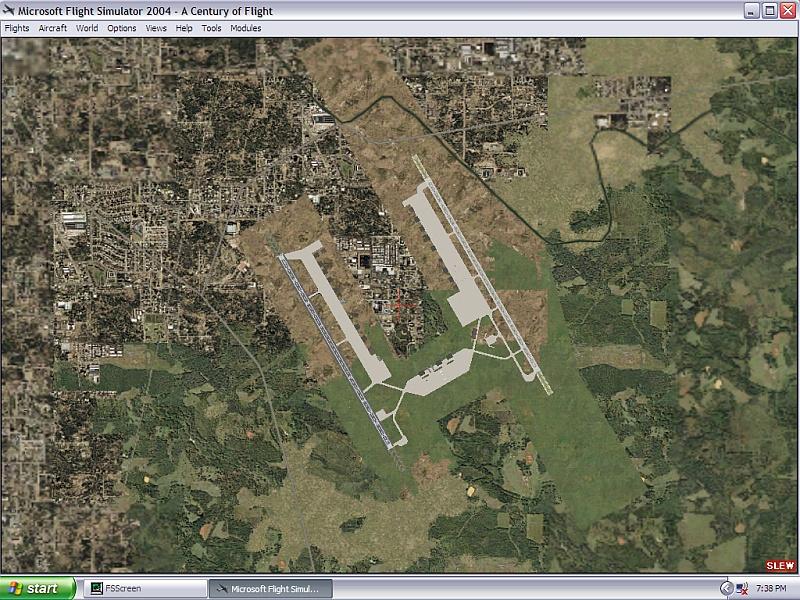Click the 7:38 PM taskbar clock
The width and height of the screenshot is (800, 600).
[x=771, y=588]
